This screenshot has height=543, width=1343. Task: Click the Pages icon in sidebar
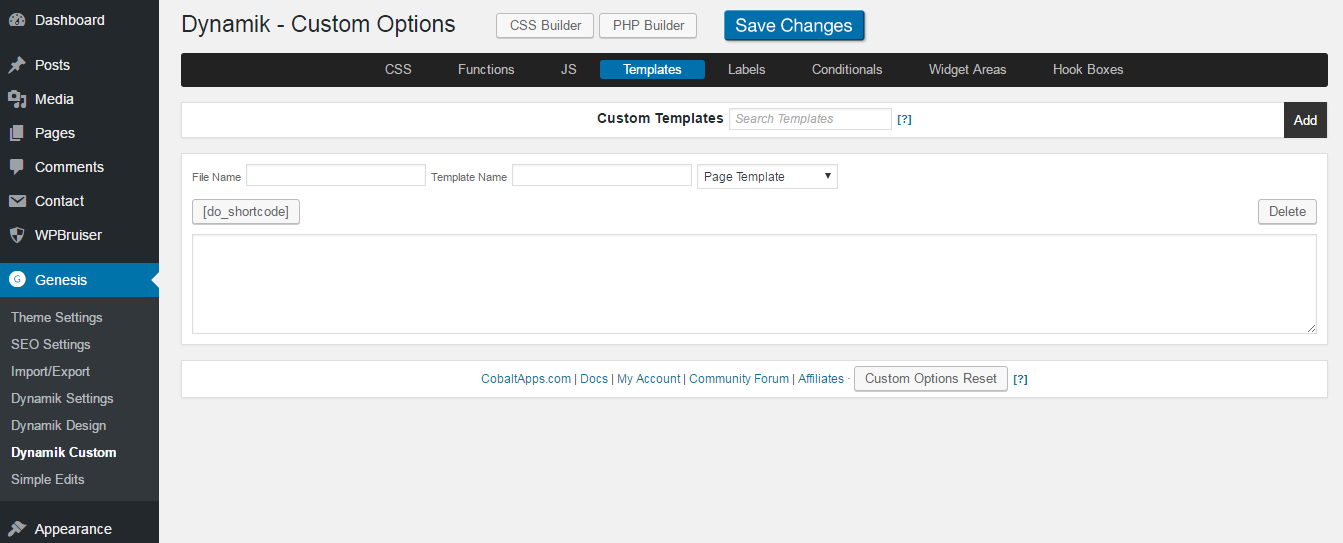tap(17, 133)
